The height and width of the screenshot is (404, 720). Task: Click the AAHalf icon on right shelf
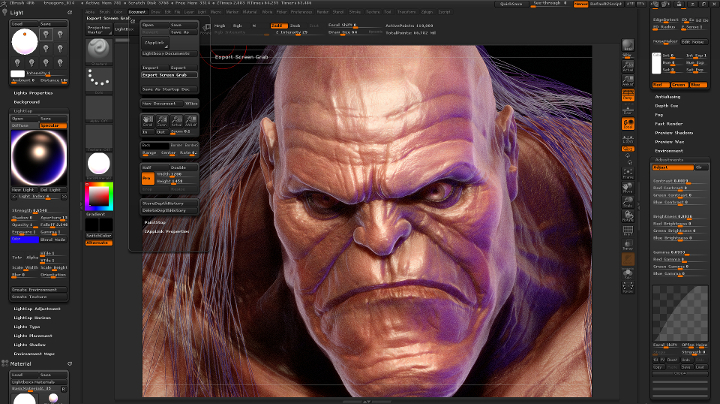[628, 81]
